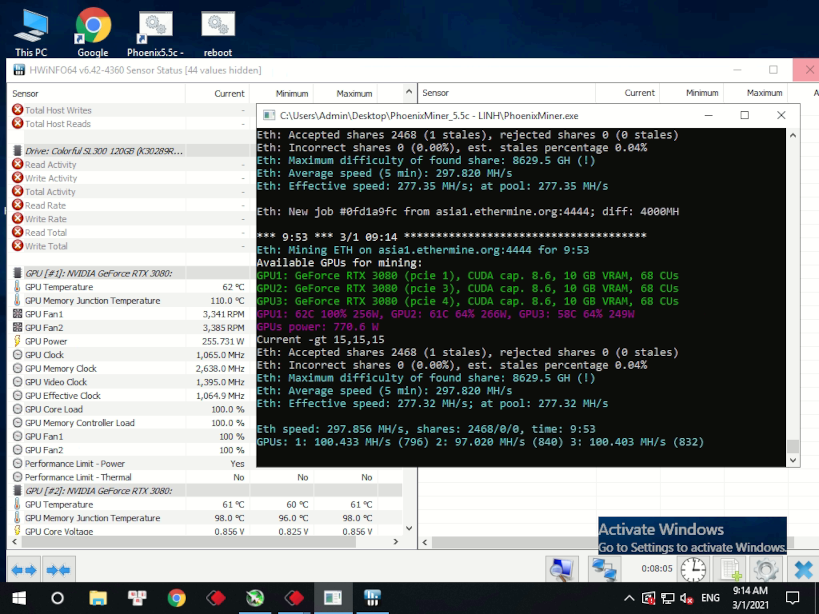
Task: Select Performance Limit - Thermal row
Action: [x=206, y=477]
